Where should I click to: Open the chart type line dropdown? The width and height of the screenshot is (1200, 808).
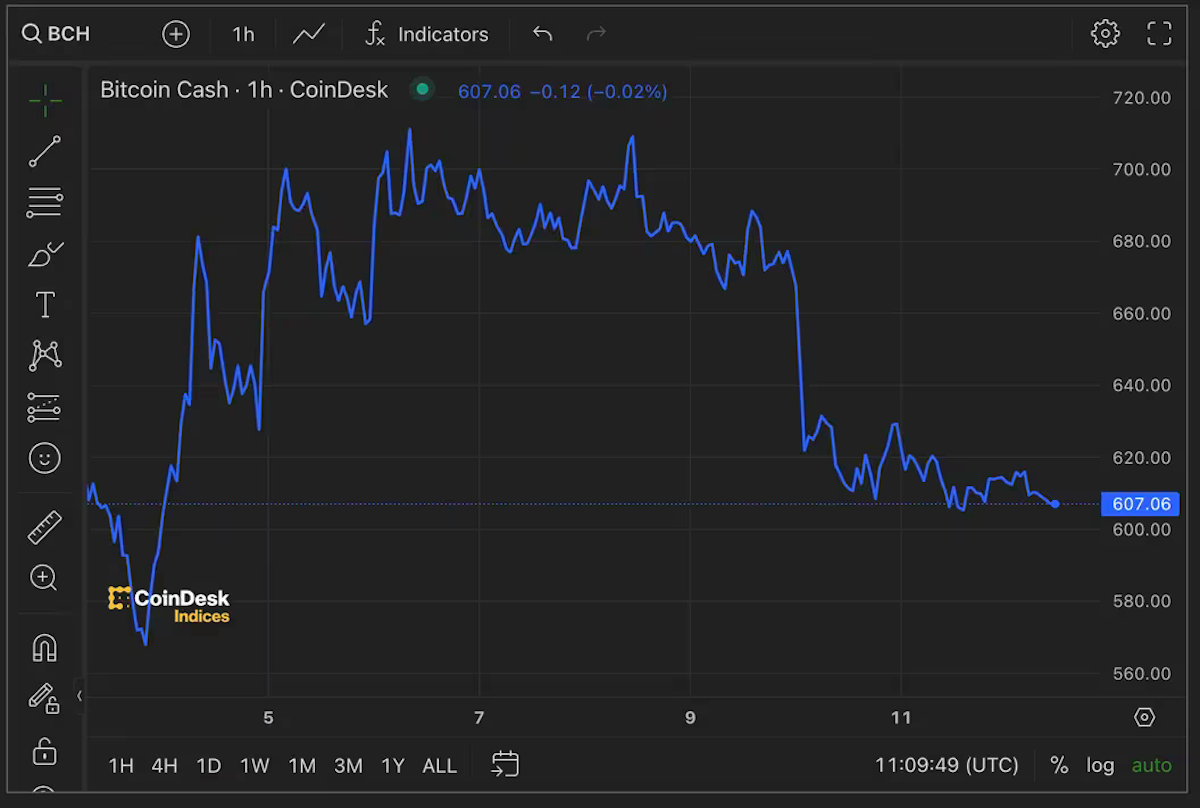308,34
